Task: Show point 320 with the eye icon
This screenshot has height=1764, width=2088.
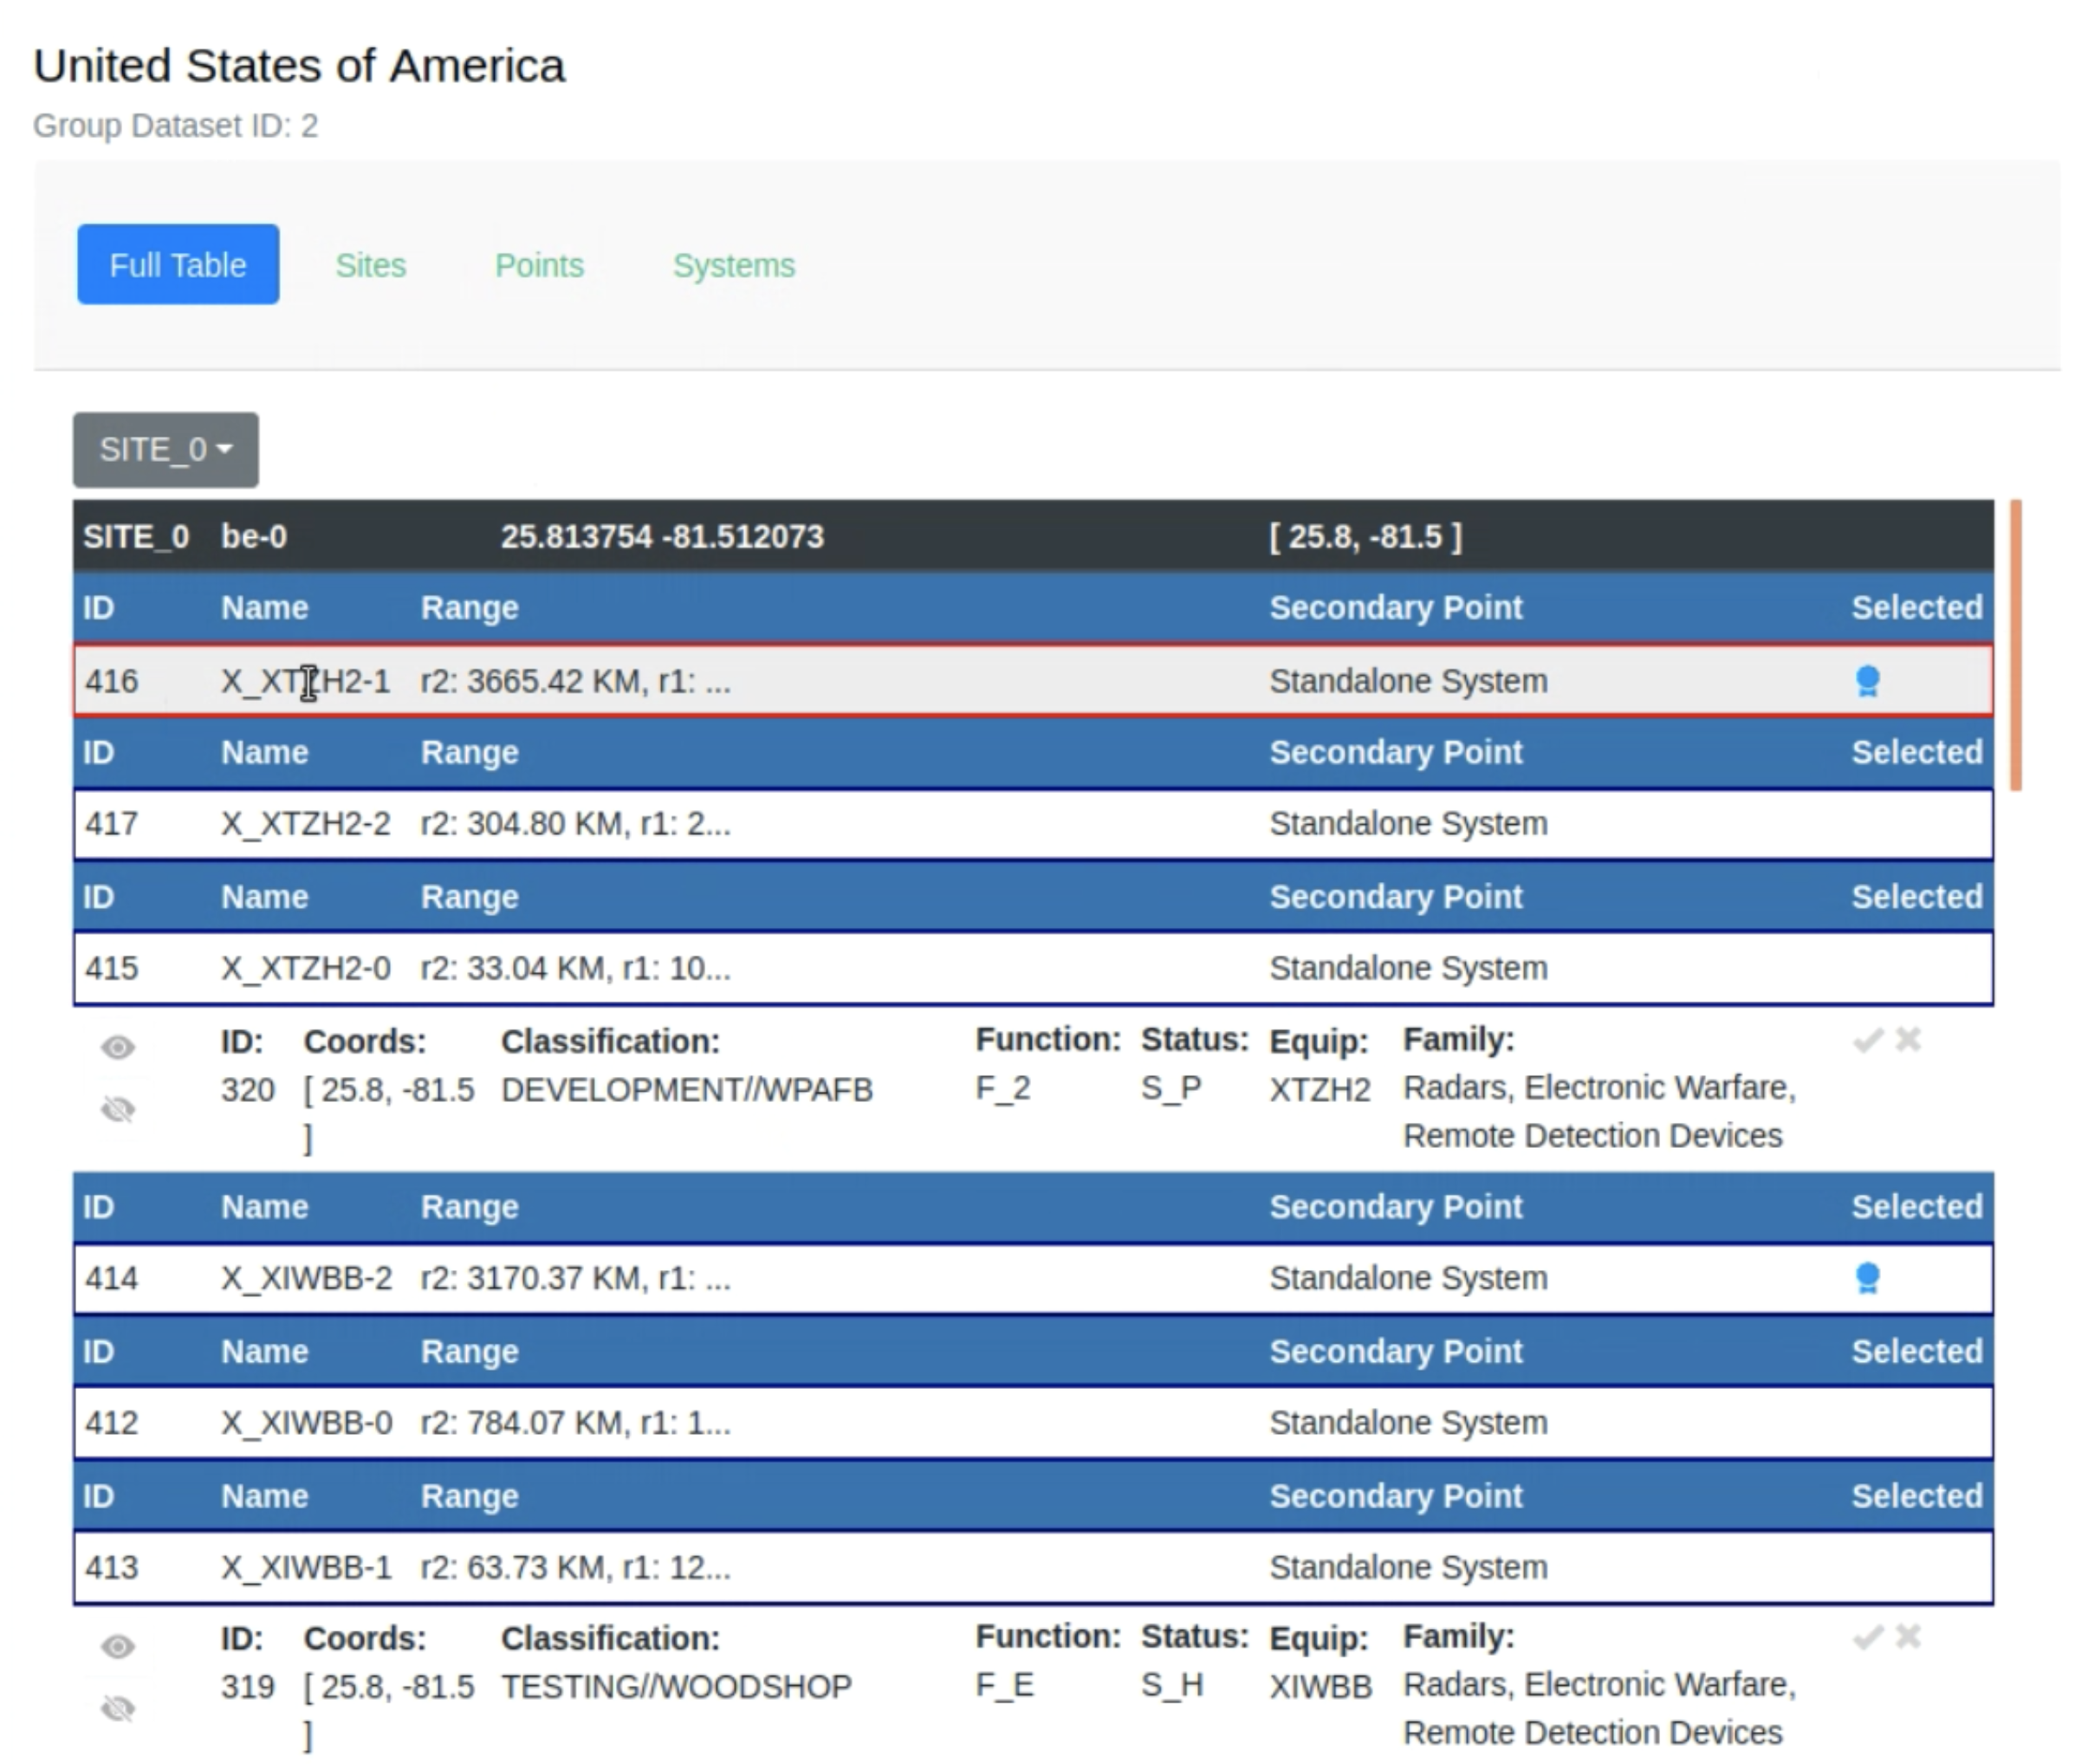Action: pyautogui.click(x=118, y=1047)
